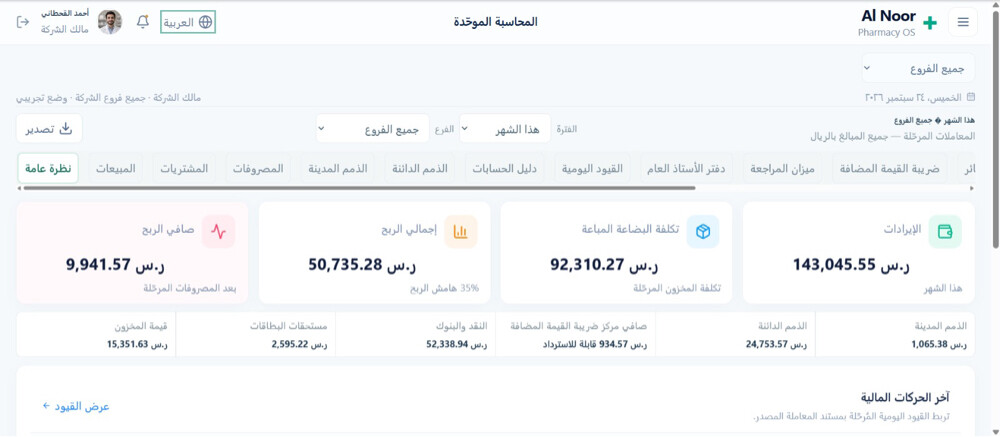Open the ضريبة القيمة المضافة tab
Screen dimensions: 1000x437
890,168
